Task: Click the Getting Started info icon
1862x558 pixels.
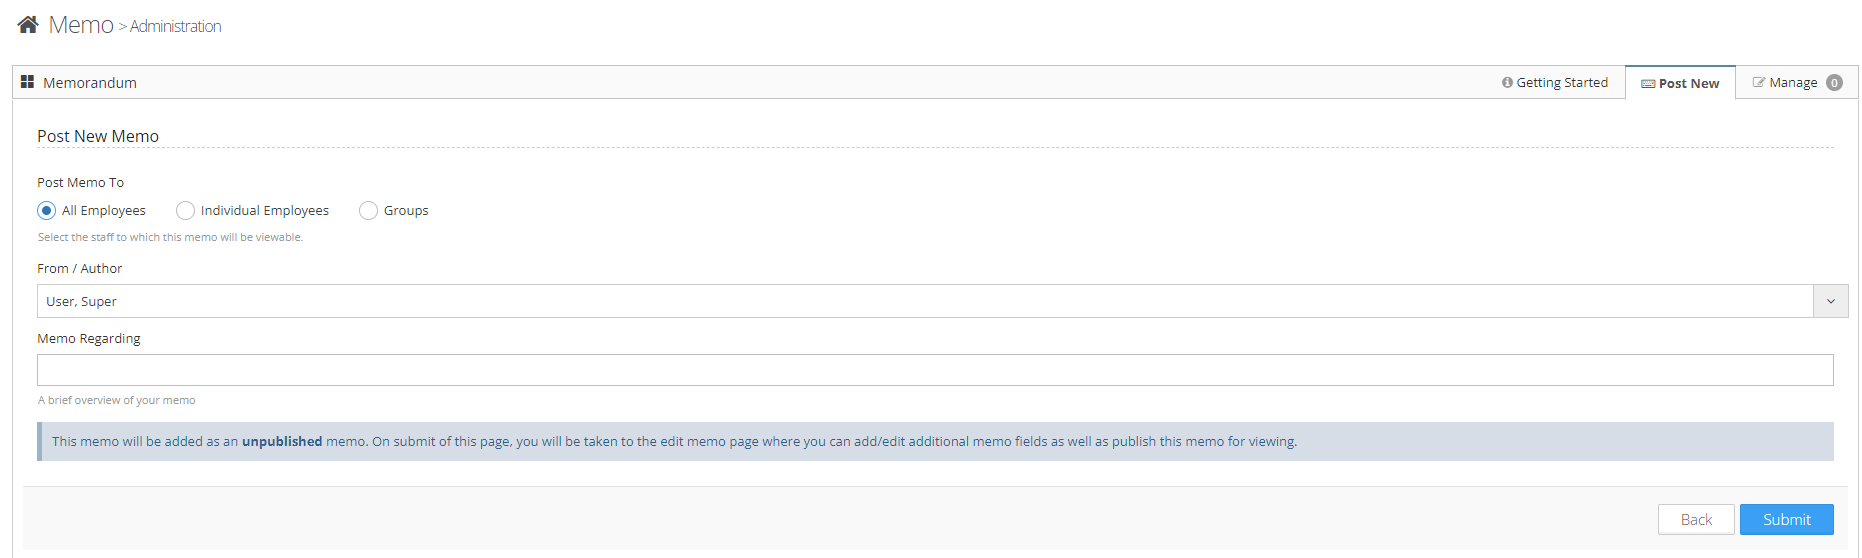Action: click(x=1507, y=83)
